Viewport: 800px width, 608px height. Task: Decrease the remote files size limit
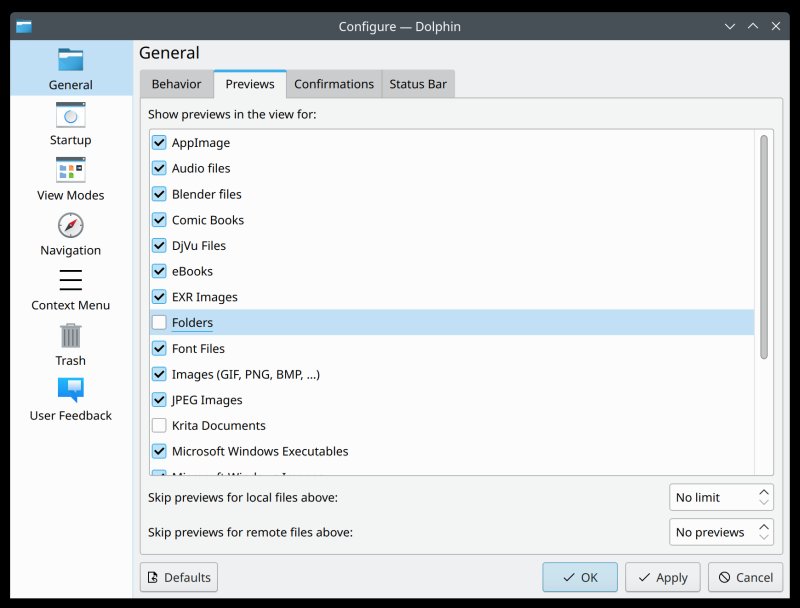765,538
